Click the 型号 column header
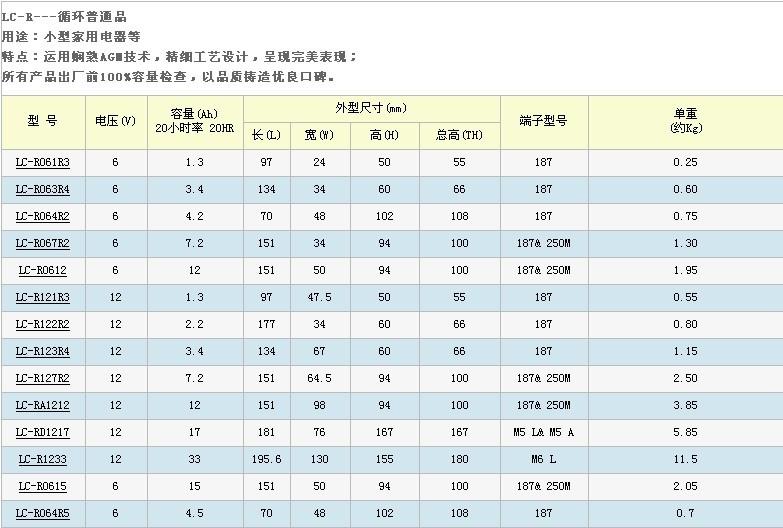 (x=42, y=121)
